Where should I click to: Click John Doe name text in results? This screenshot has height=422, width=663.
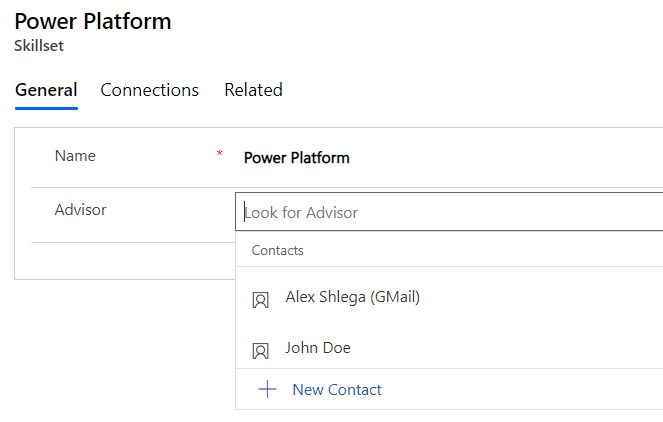coord(318,348)
